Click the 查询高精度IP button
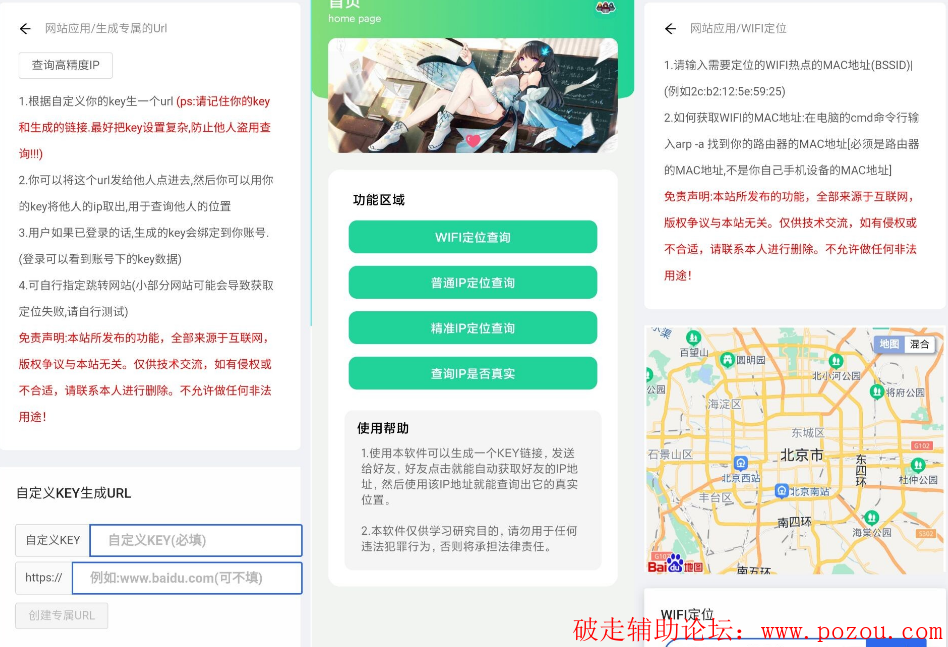This screenshot has width=948, height=647. click(x=66, y=65)
